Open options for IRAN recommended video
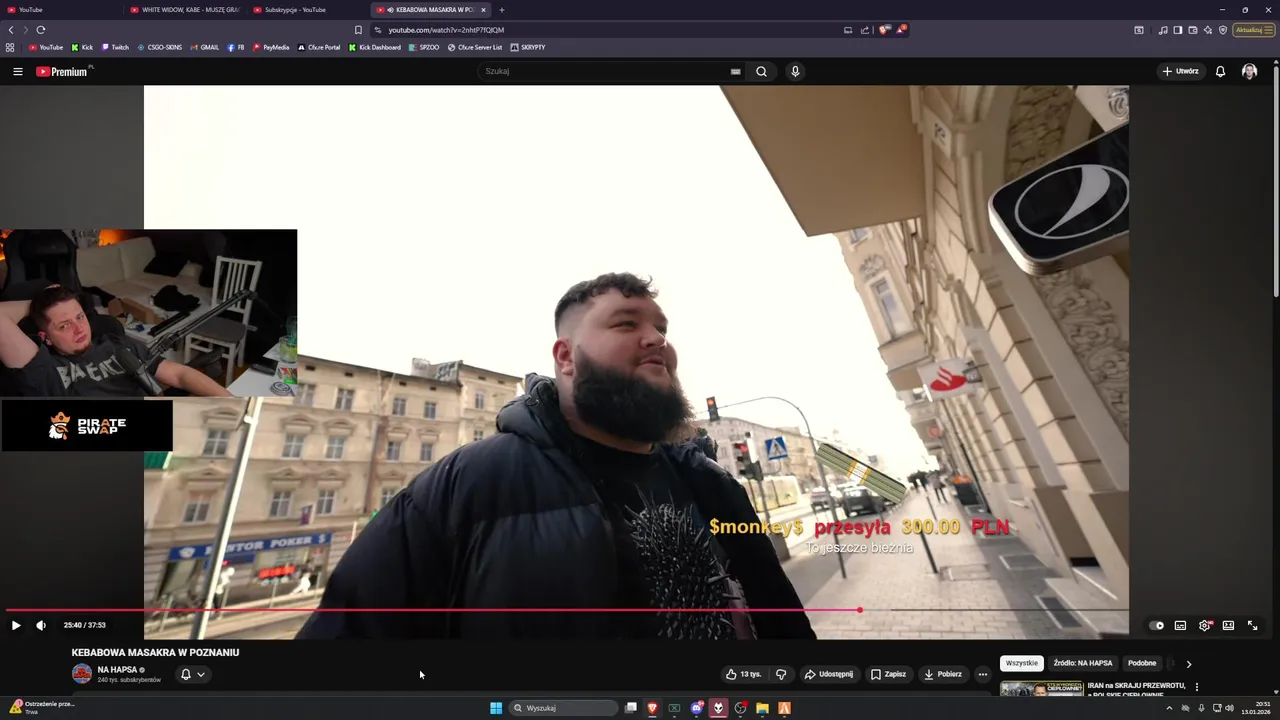This screenshot has width=1280, height=720. (1197, 687)
